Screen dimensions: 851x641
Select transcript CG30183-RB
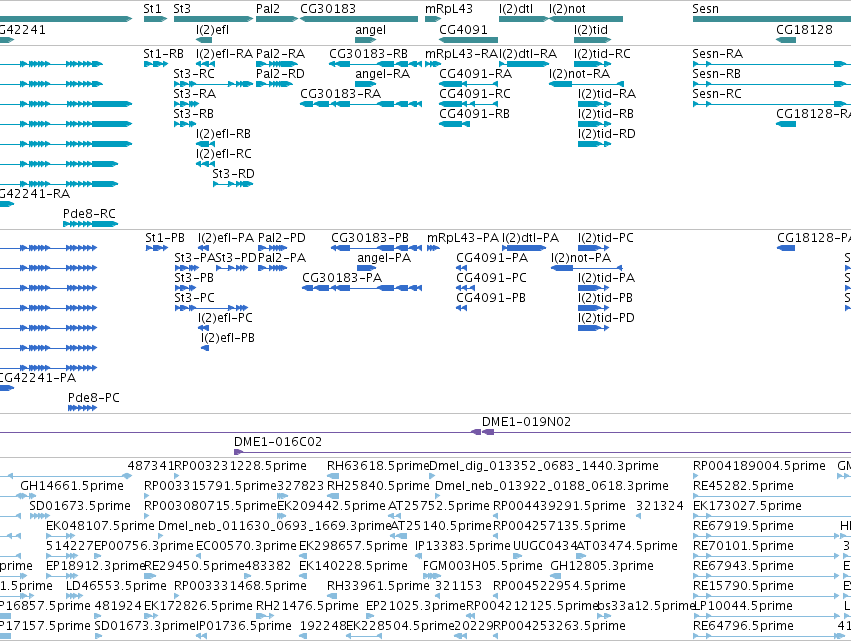[376, 64]
